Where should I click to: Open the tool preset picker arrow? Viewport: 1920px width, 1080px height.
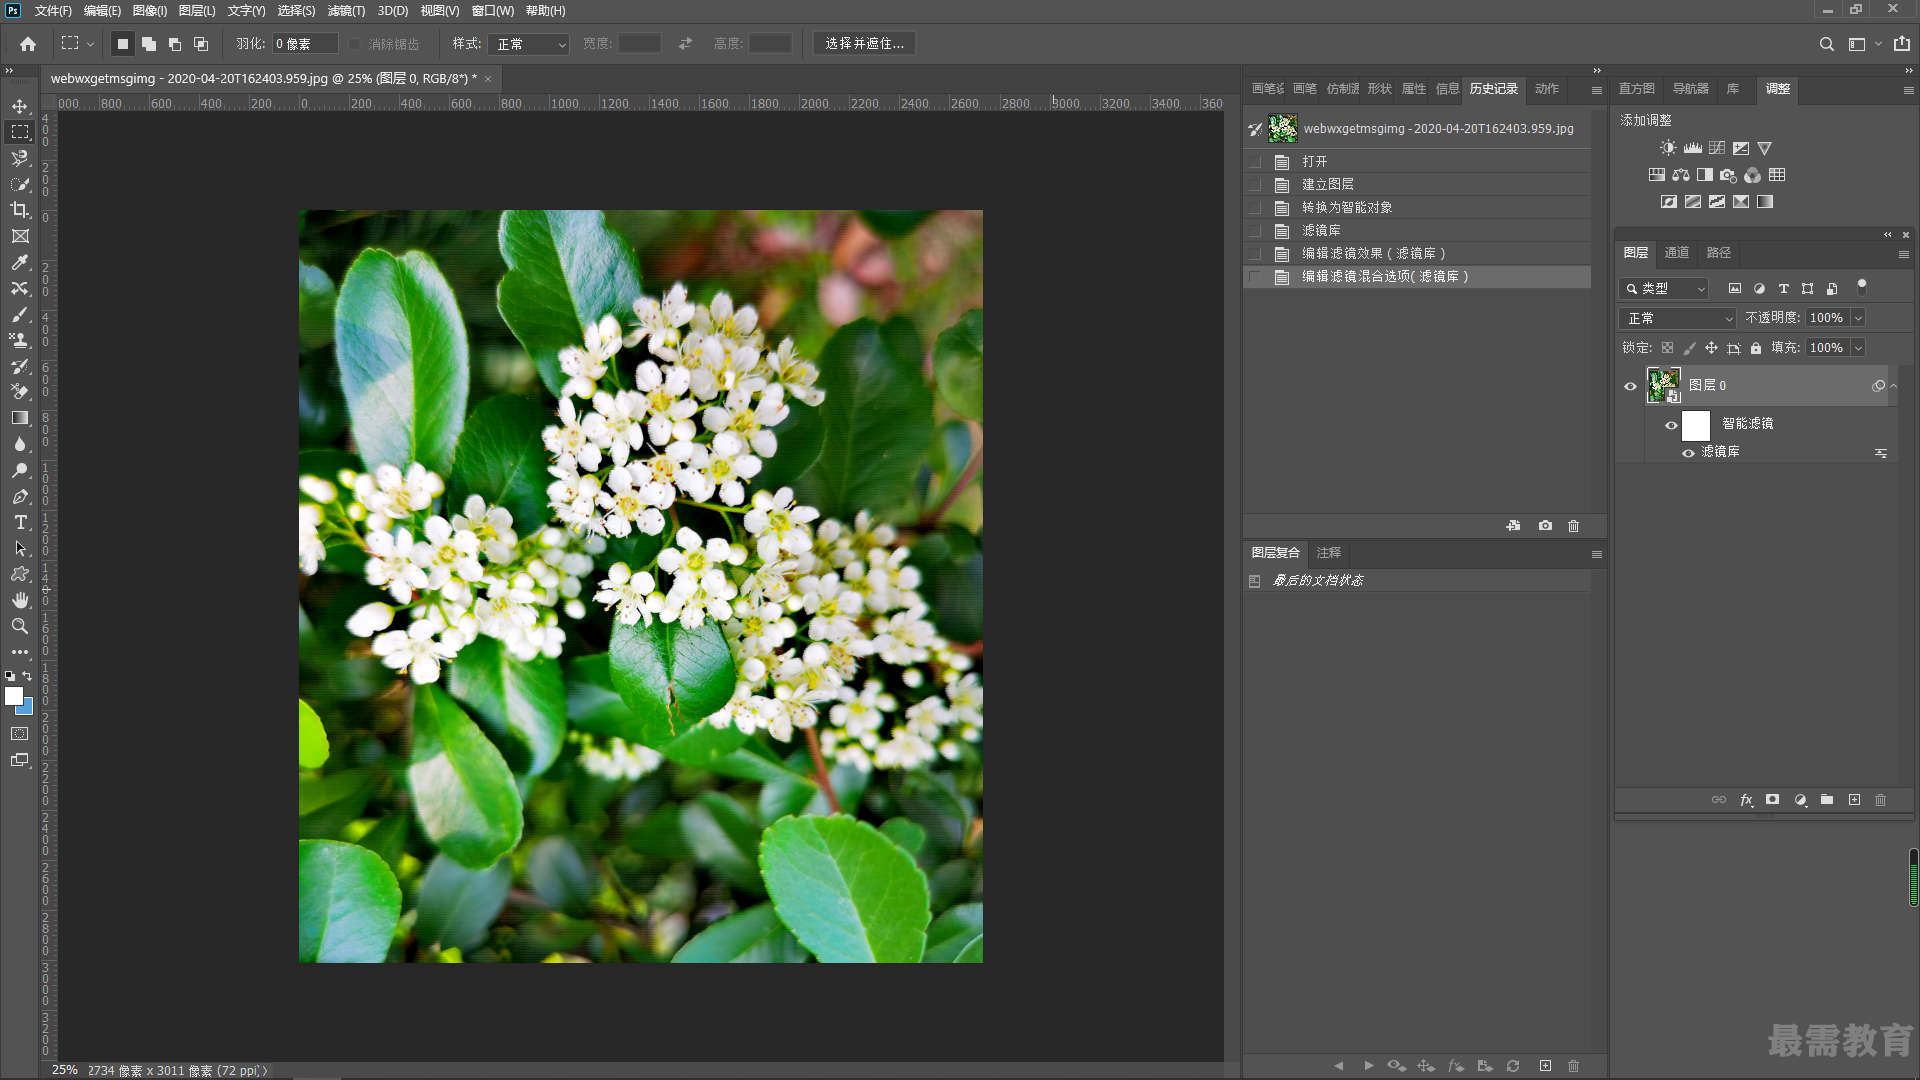pos(90,44)
